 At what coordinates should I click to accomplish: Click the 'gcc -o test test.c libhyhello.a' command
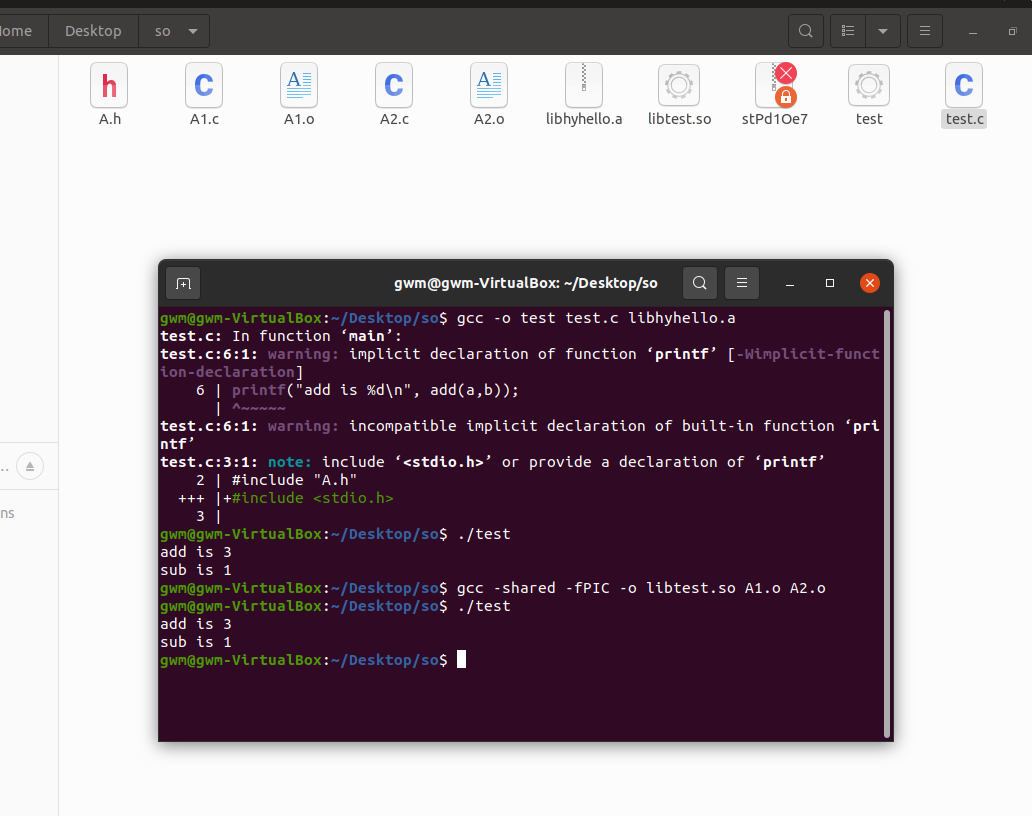click(x=596, y=319)
